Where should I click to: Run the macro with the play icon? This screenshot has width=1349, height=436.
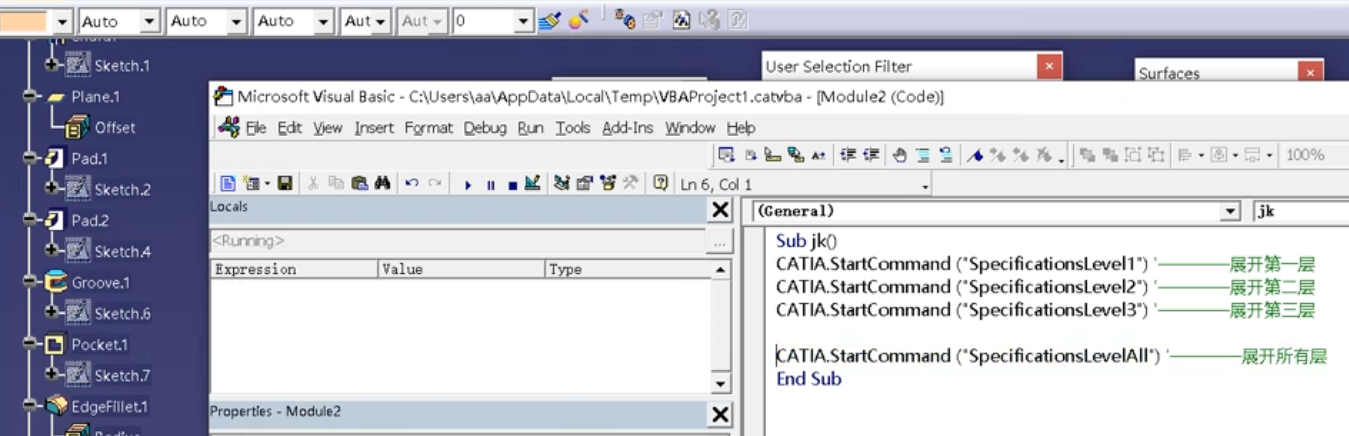pos(468,184)
